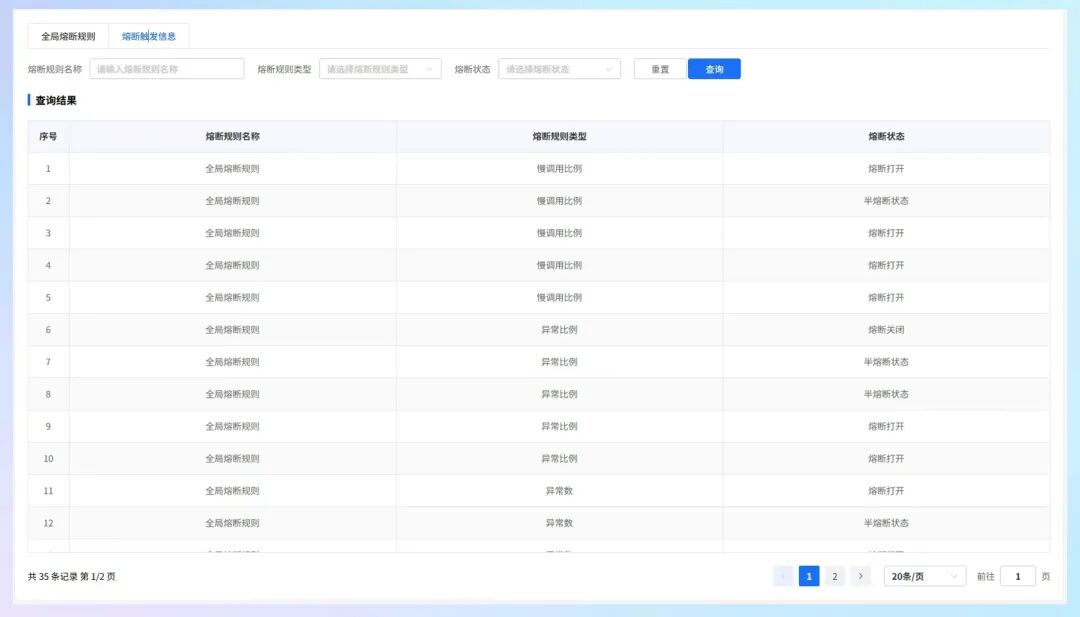Click row number 4 cell
Viewport: 1080px width, 617px height.
[48, 265]
